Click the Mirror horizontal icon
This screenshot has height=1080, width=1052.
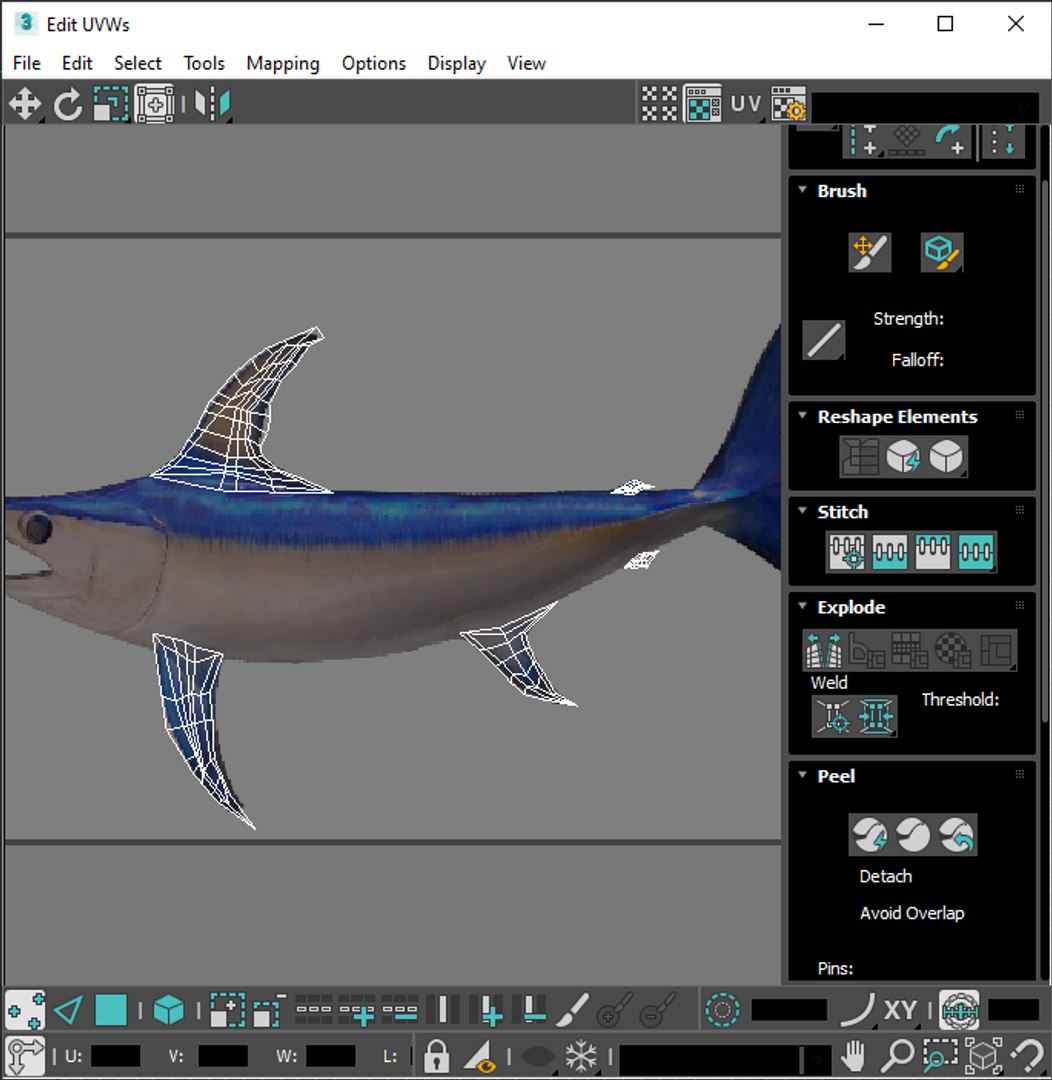(213, 104)
